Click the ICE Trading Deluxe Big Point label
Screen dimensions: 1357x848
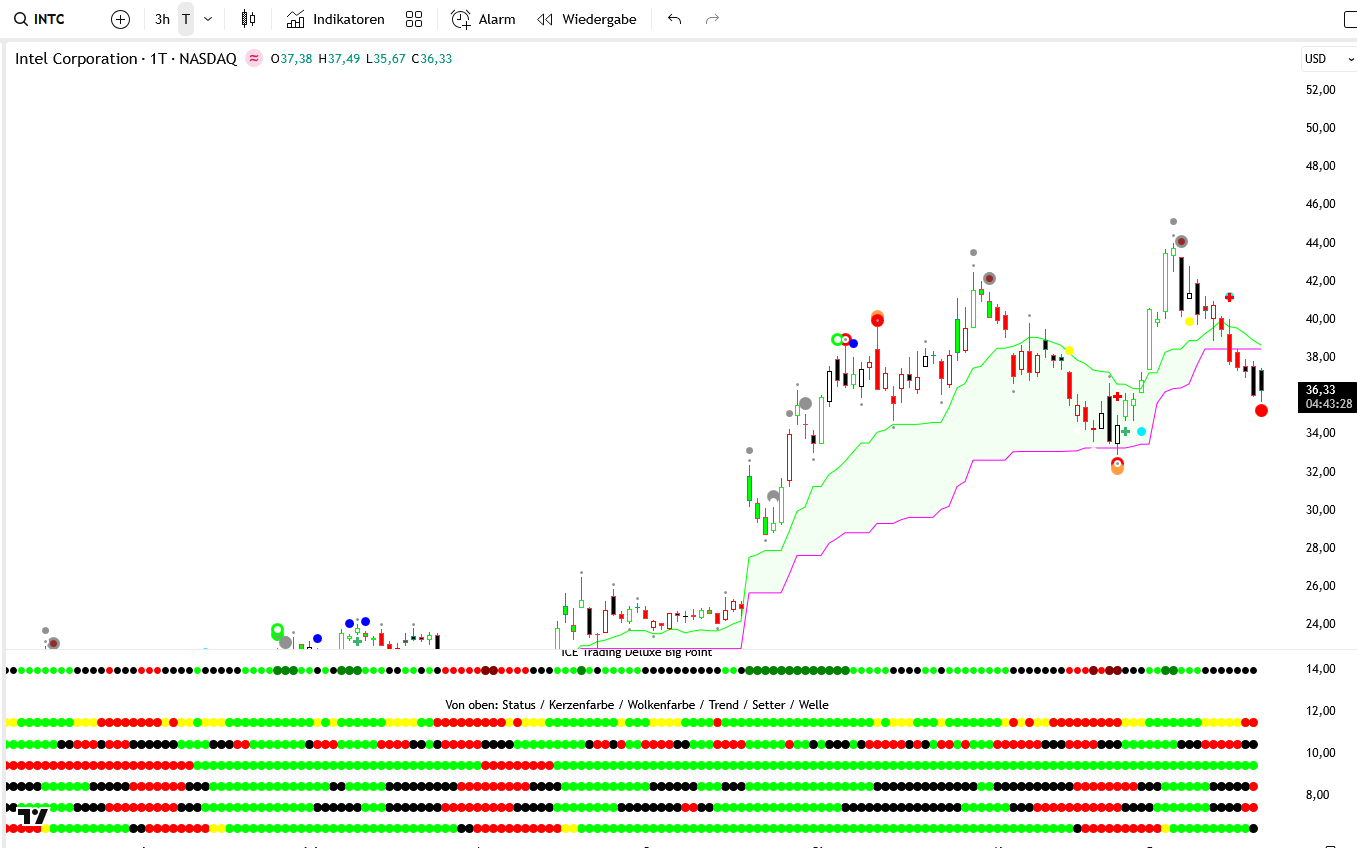tap(637, 652)
